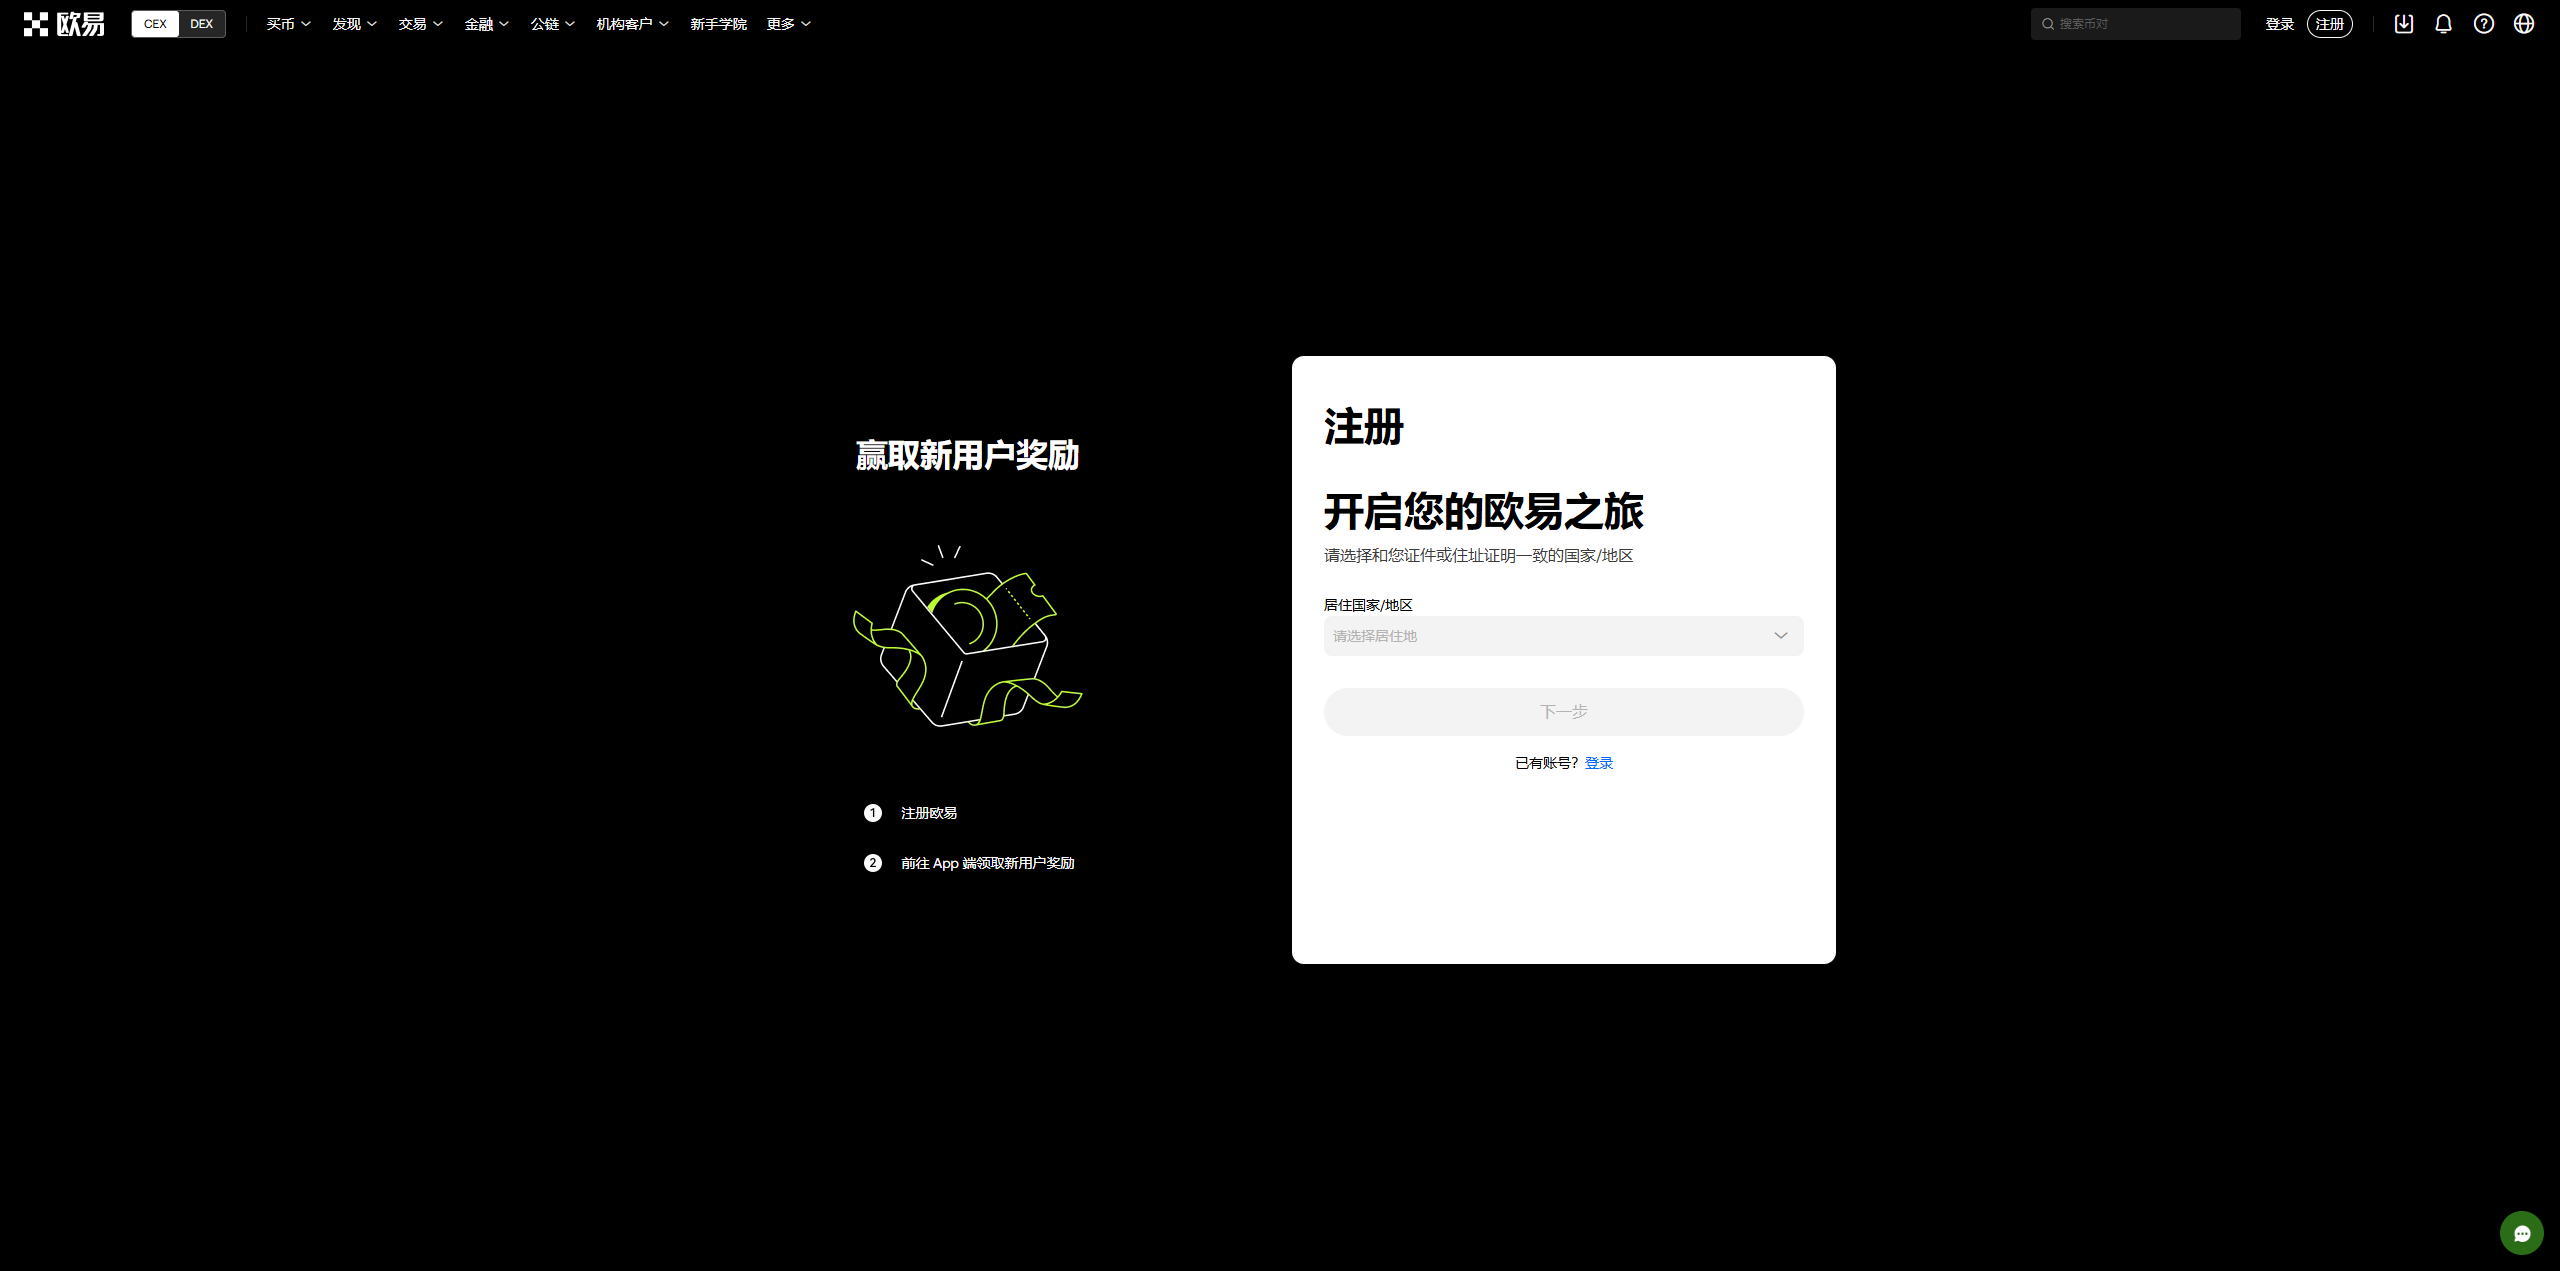Open the download app icon
The width and height of the screenshot is (2560, 1271).
point(2404,24)
